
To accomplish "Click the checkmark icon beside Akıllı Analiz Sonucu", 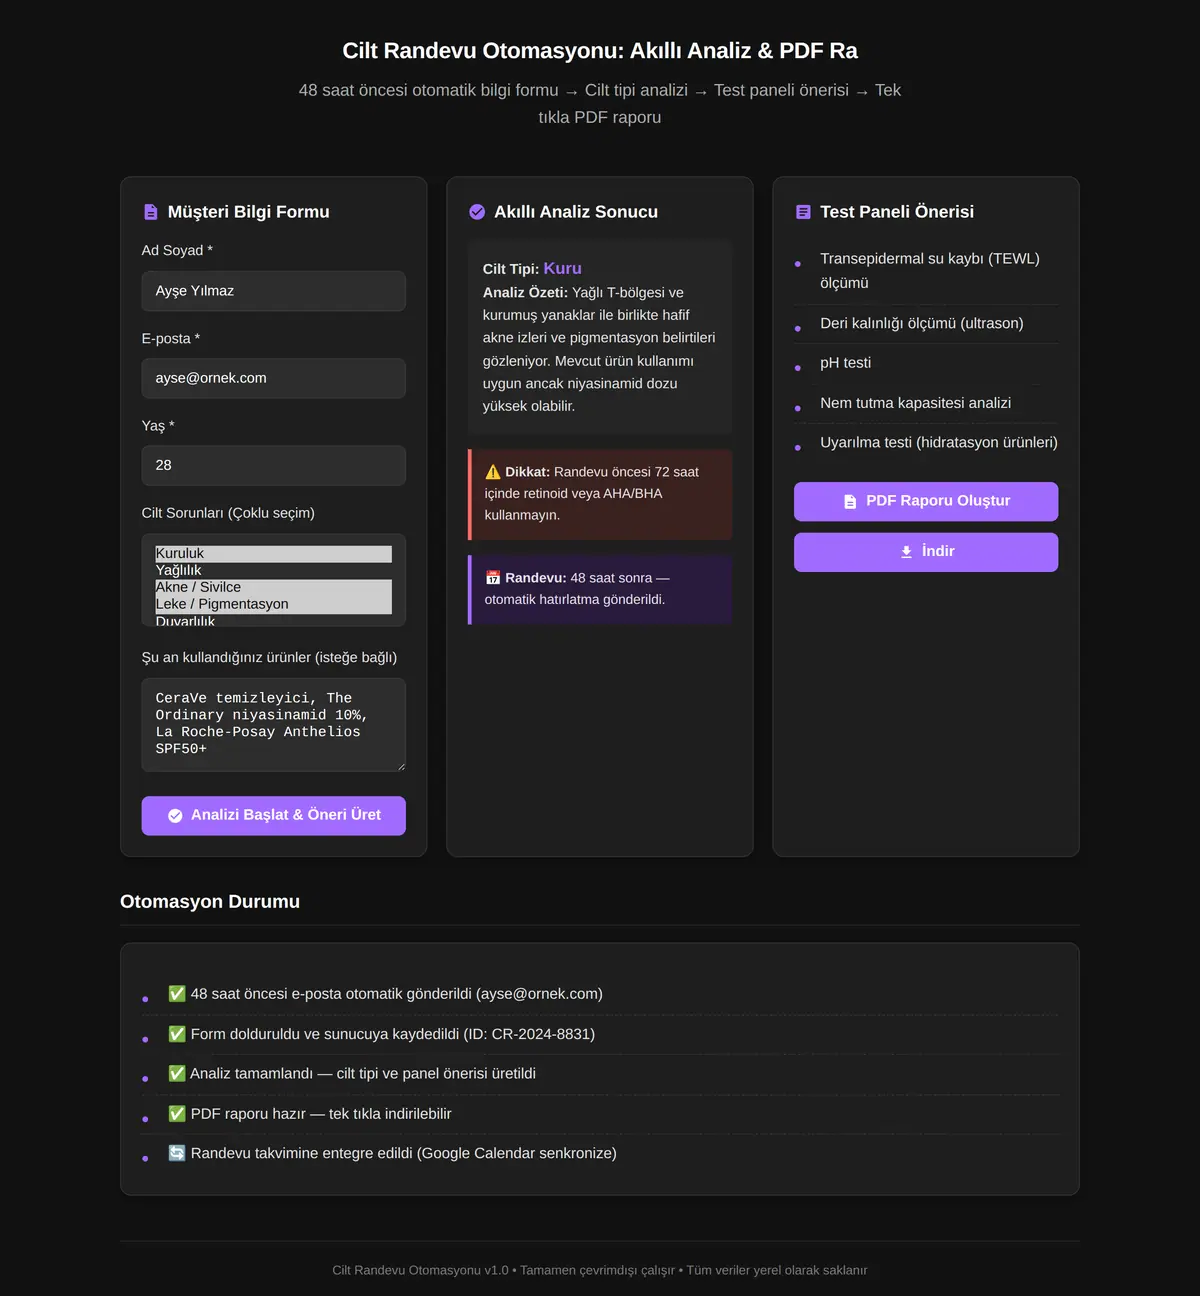I will tap(477, 212).
